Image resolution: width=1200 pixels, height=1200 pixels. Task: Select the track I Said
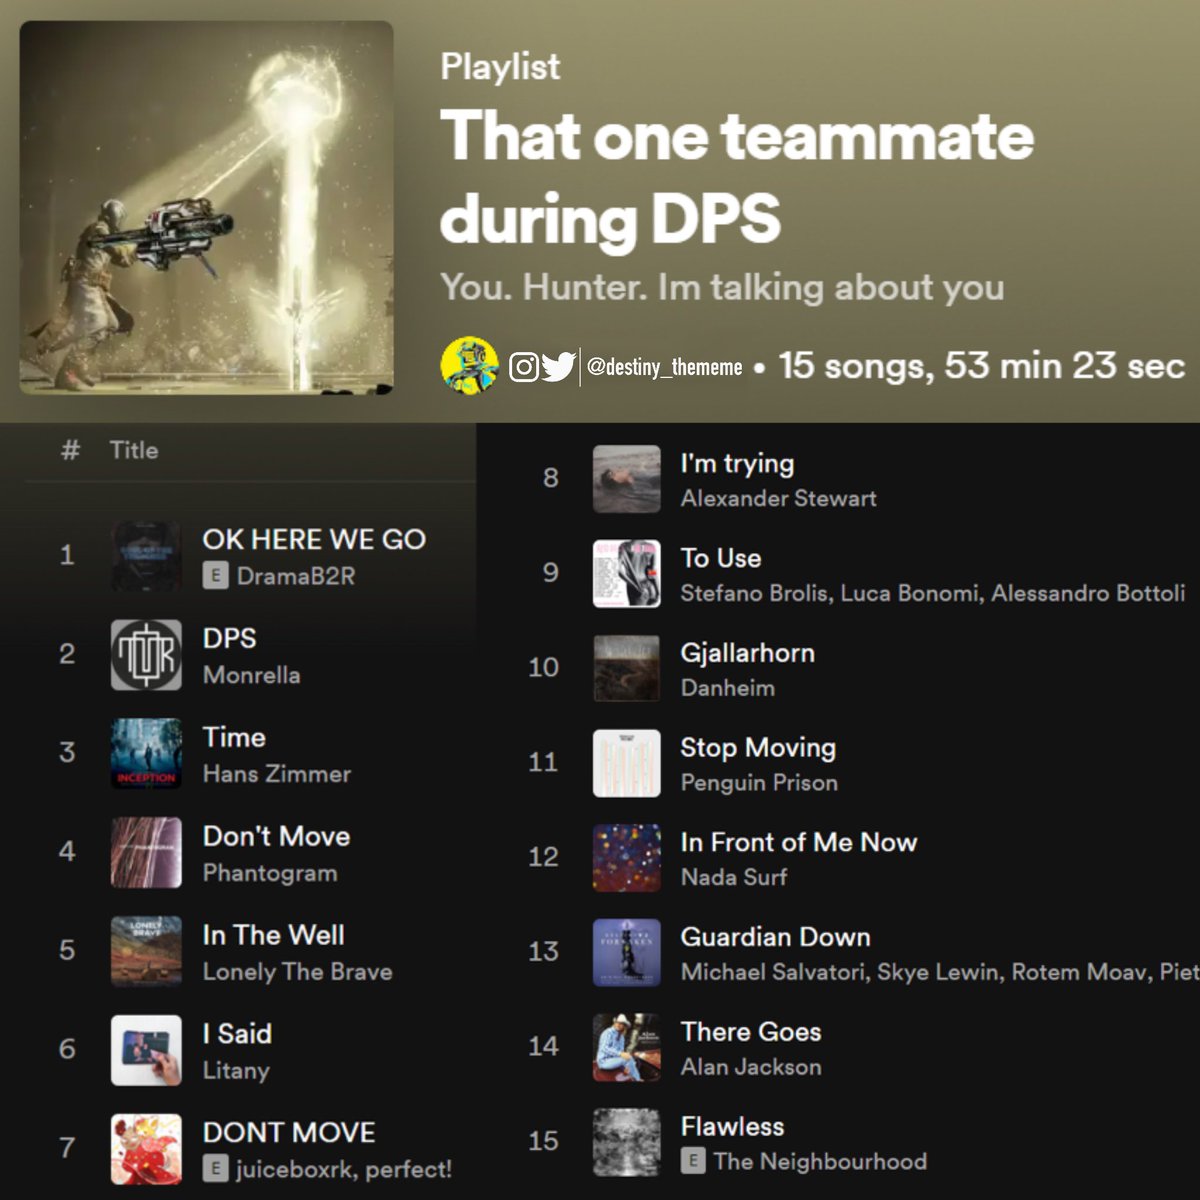pos(237,1033)
